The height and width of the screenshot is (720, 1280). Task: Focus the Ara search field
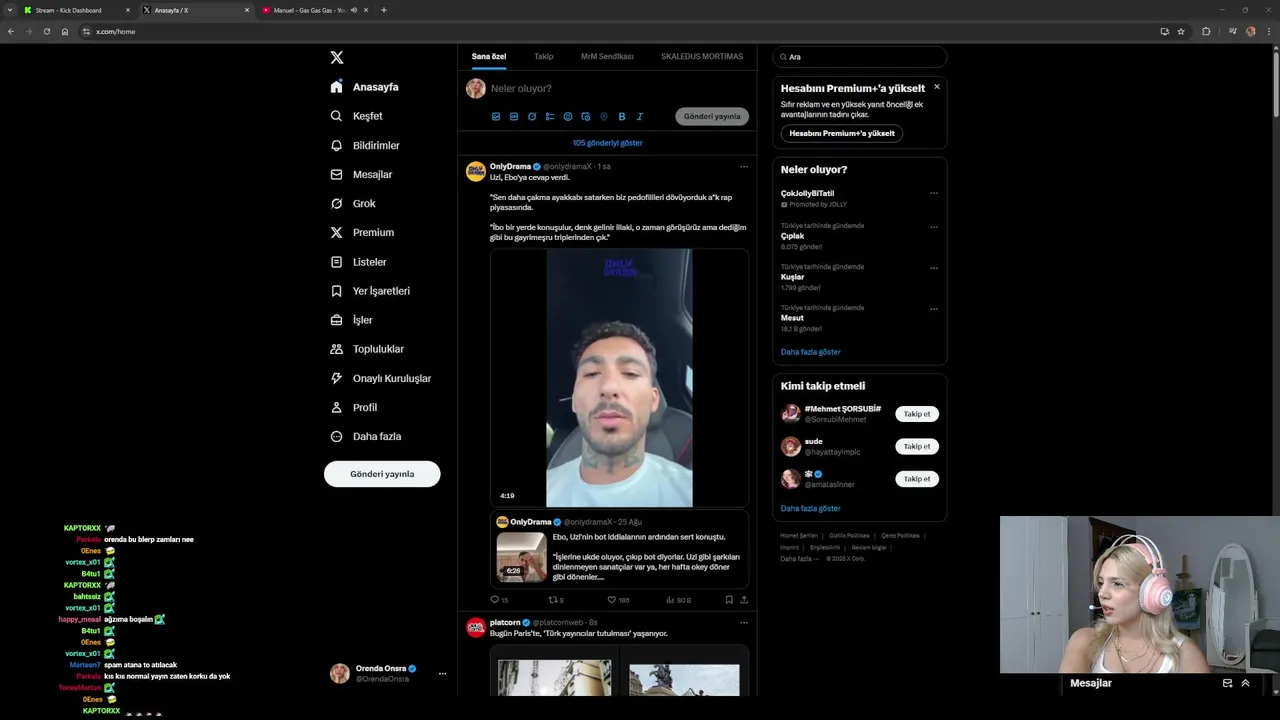(x=860, y=57)
